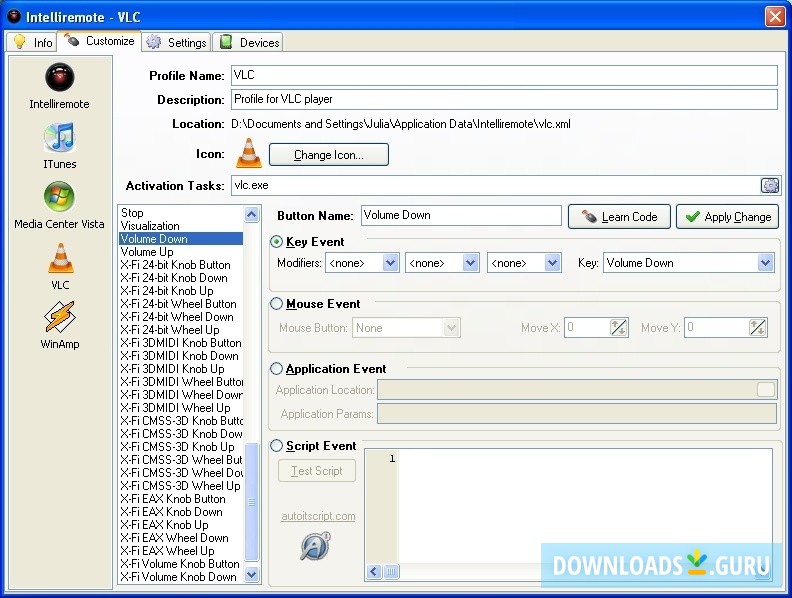Click the Button Name input field
This screenshot has height=598, width=792.
pyautogui.click(x=461, y=215)
